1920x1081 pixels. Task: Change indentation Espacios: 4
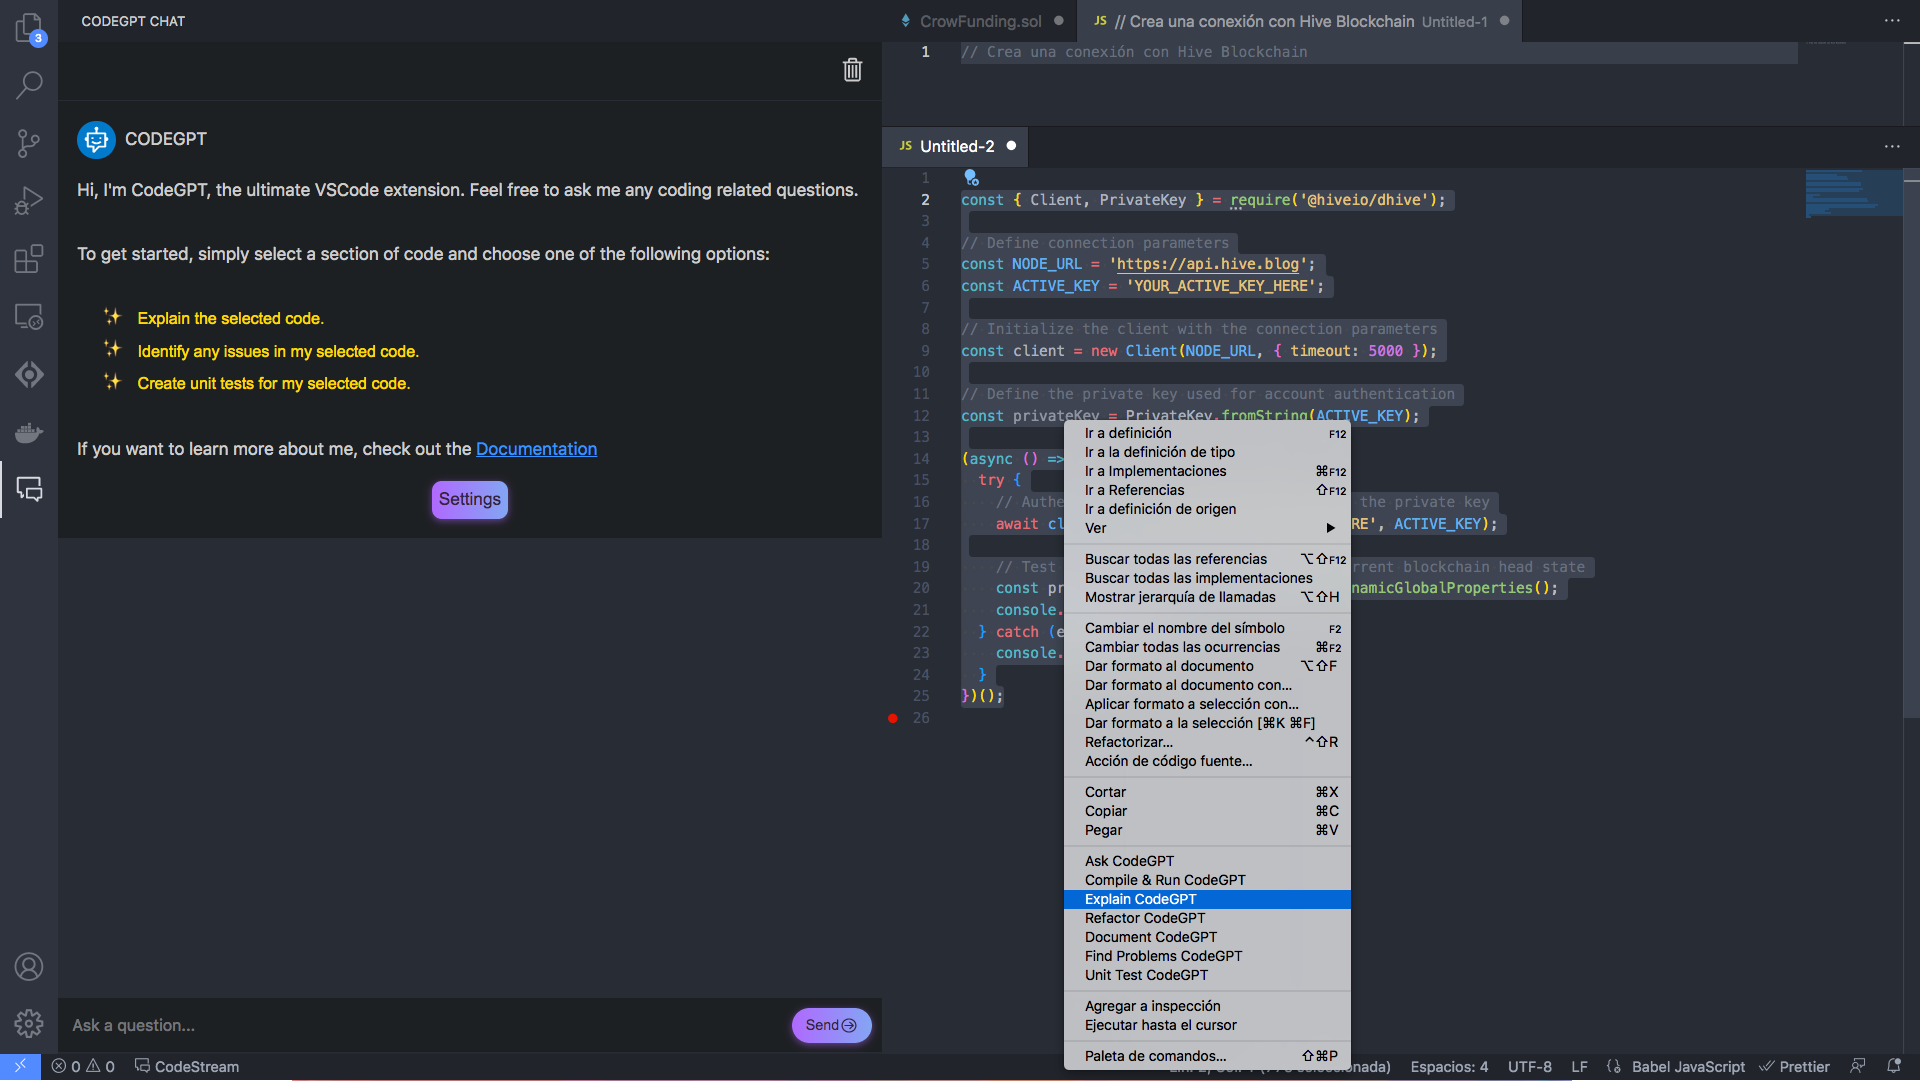pyautogui.click(x=1449, y=1067)
